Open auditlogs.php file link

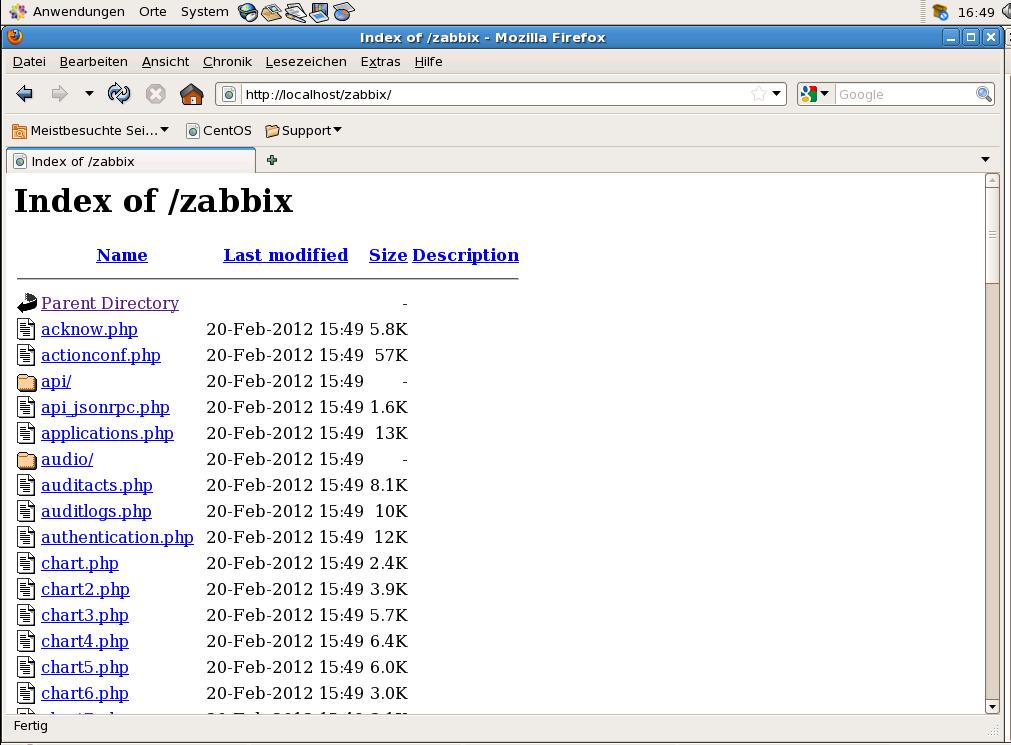(97, 512)
